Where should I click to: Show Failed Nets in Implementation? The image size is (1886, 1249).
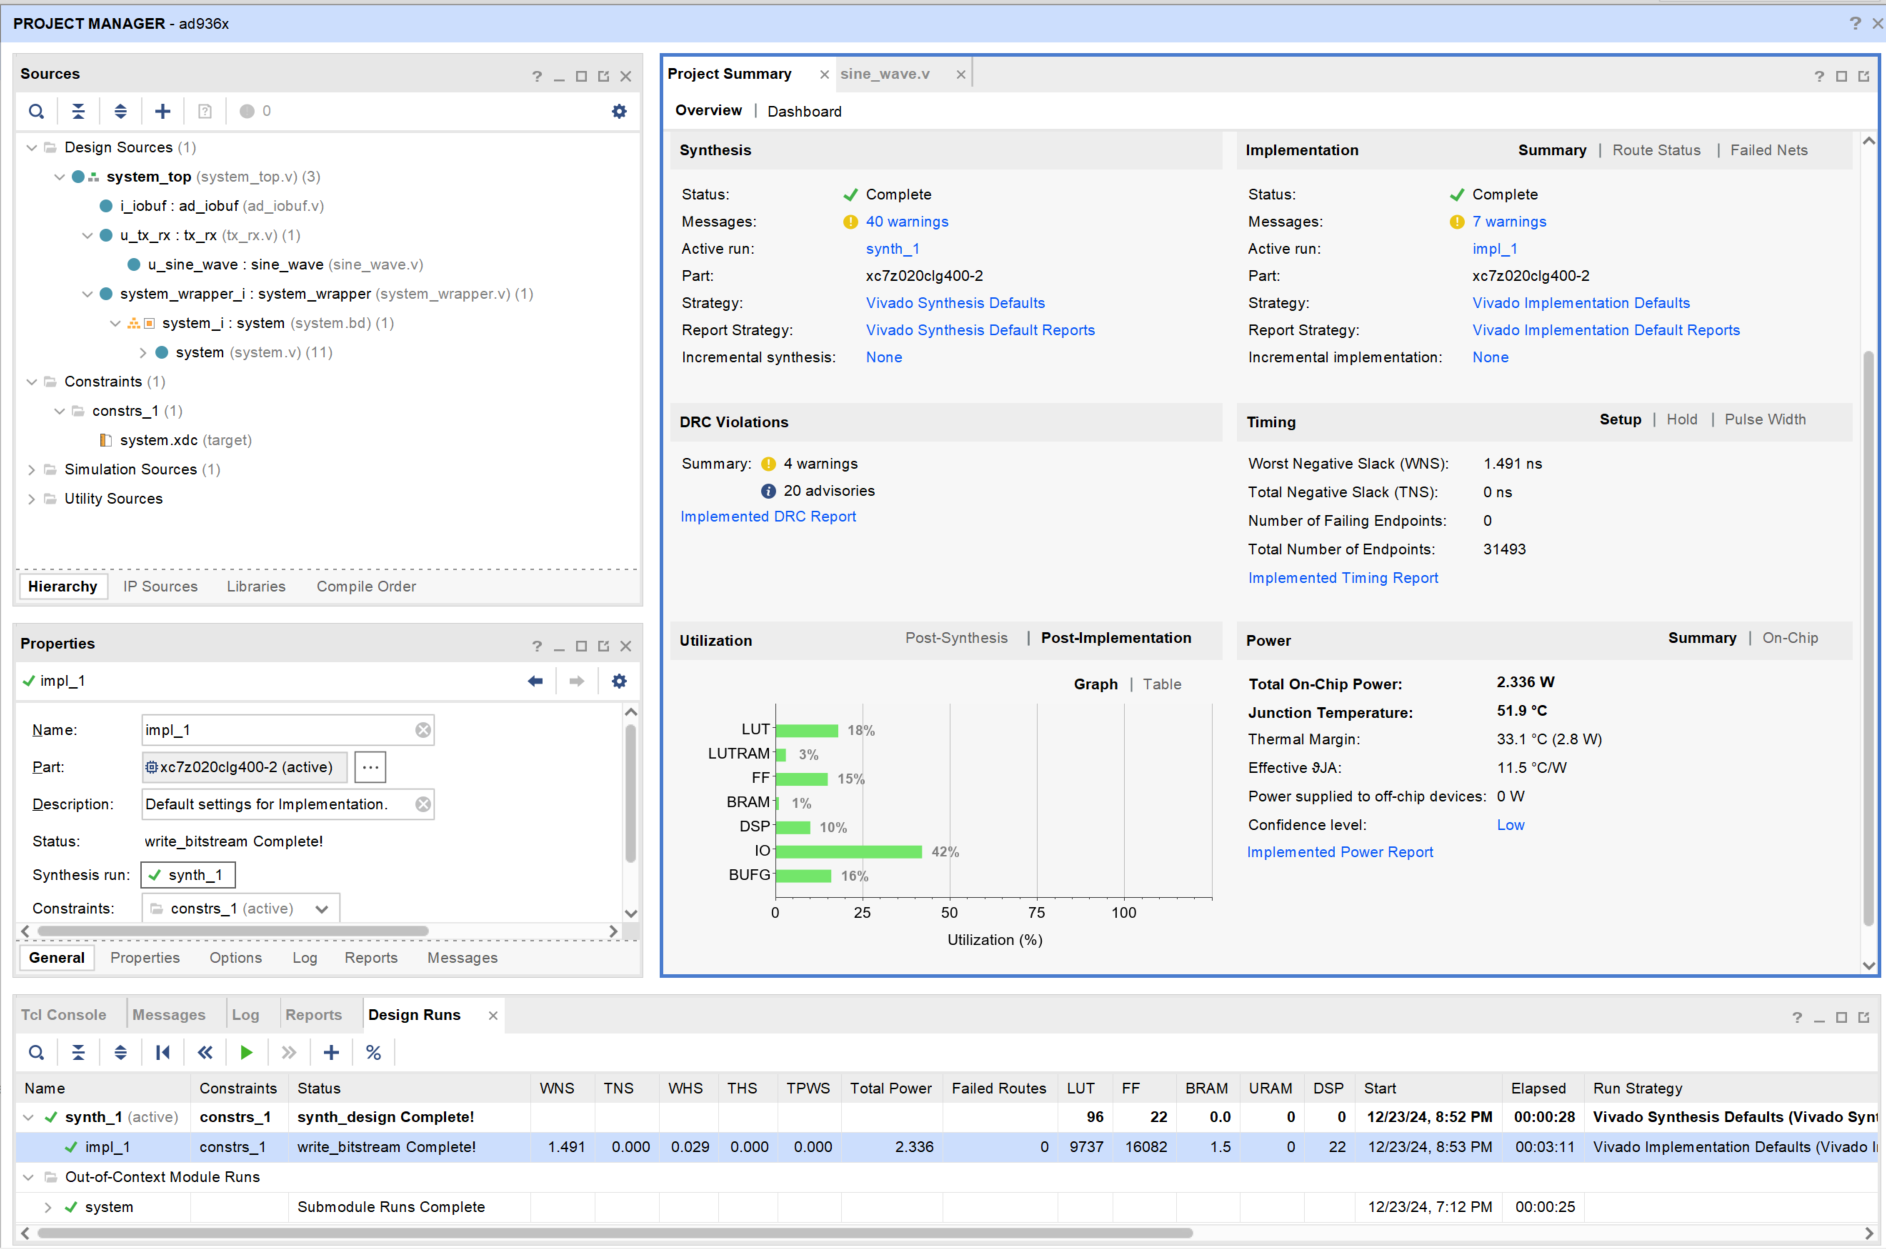(1769, 151)
